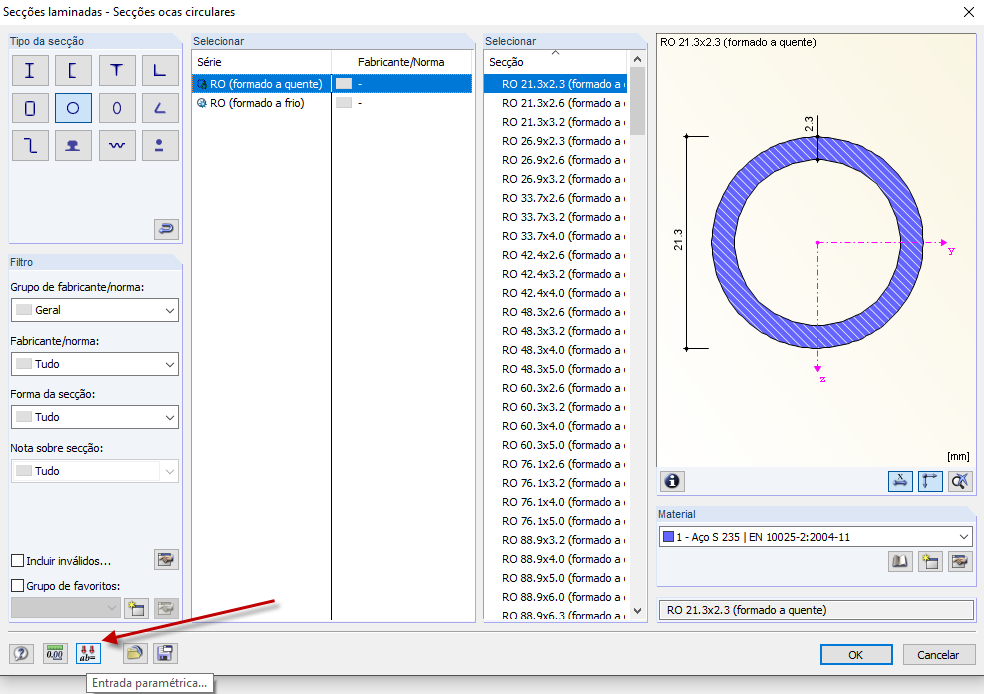
Task: Click the open folder icon in bottom toolbar
Action: pyautogui.click(x=134, y=654)
